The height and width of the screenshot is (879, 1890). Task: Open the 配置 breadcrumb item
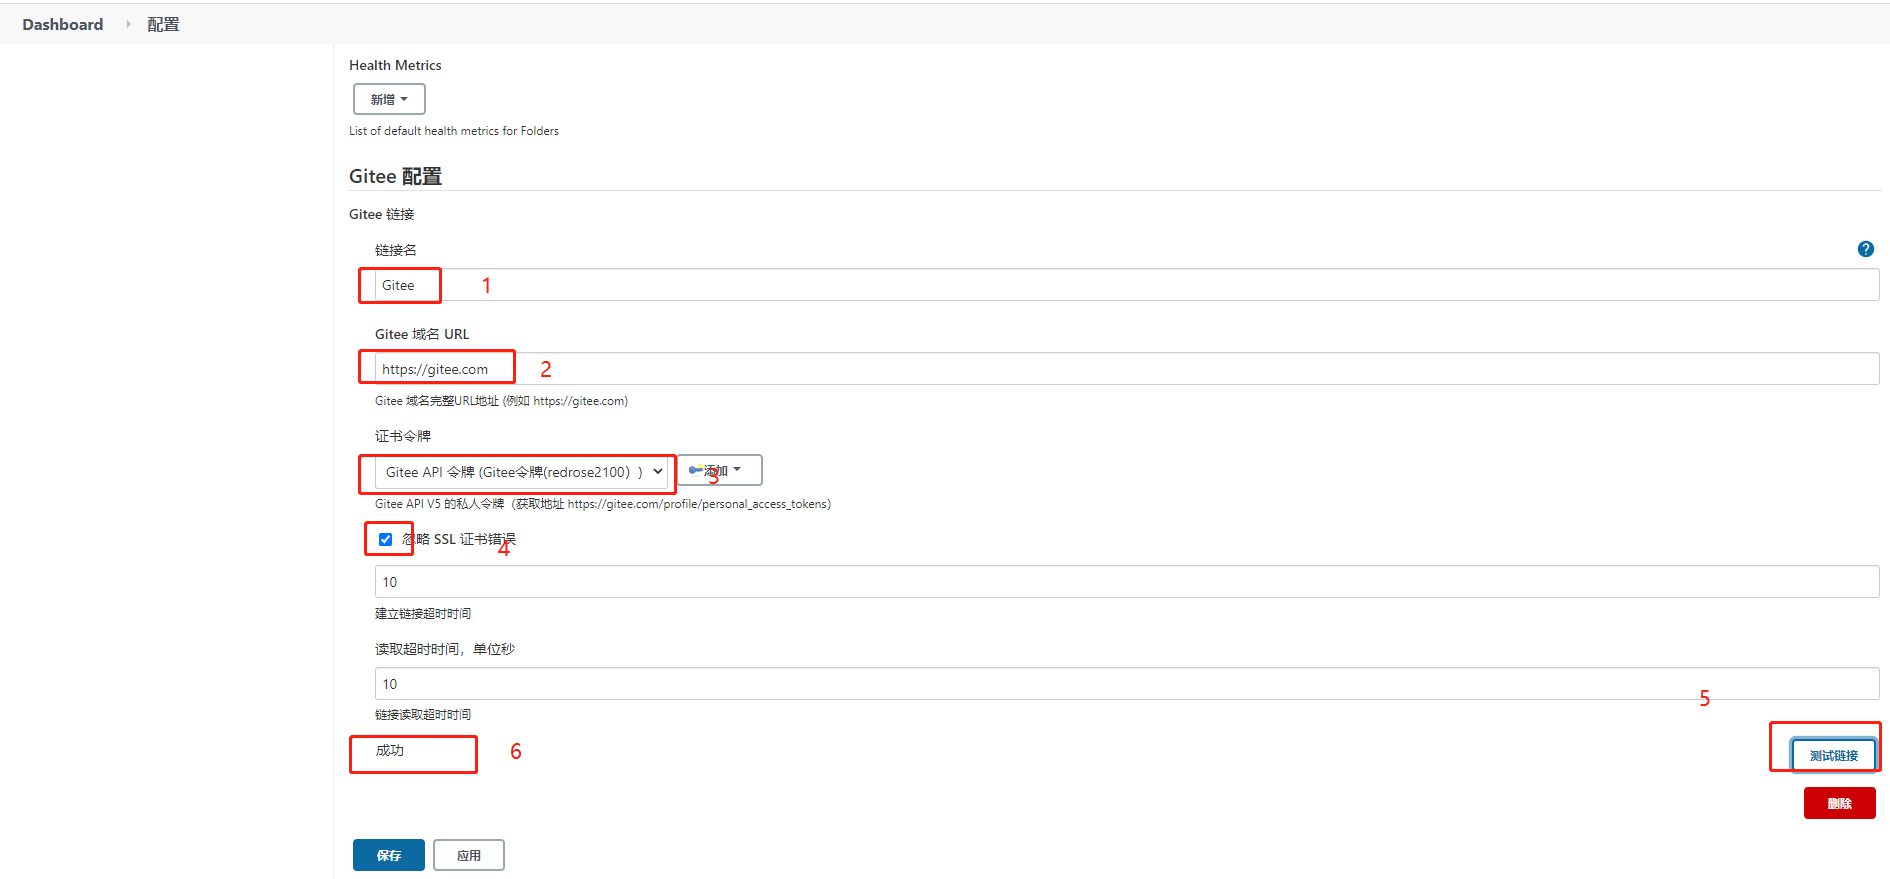[x=163, y=24]
